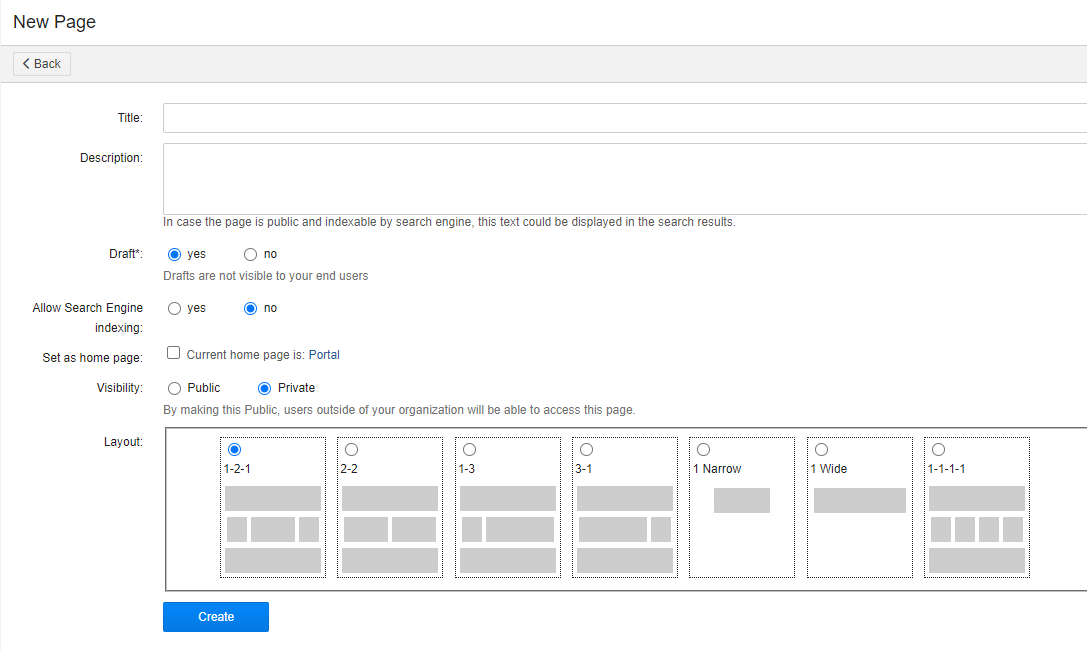
Task: Select the 1 Wide layout radio
Action: pos(821,450)
